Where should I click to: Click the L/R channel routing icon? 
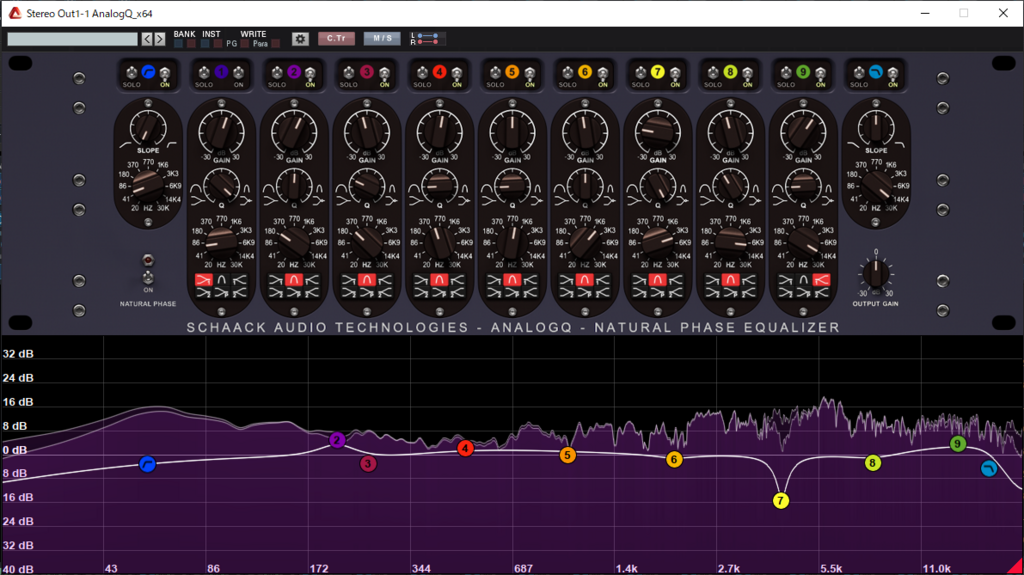(x=428, y=39)
